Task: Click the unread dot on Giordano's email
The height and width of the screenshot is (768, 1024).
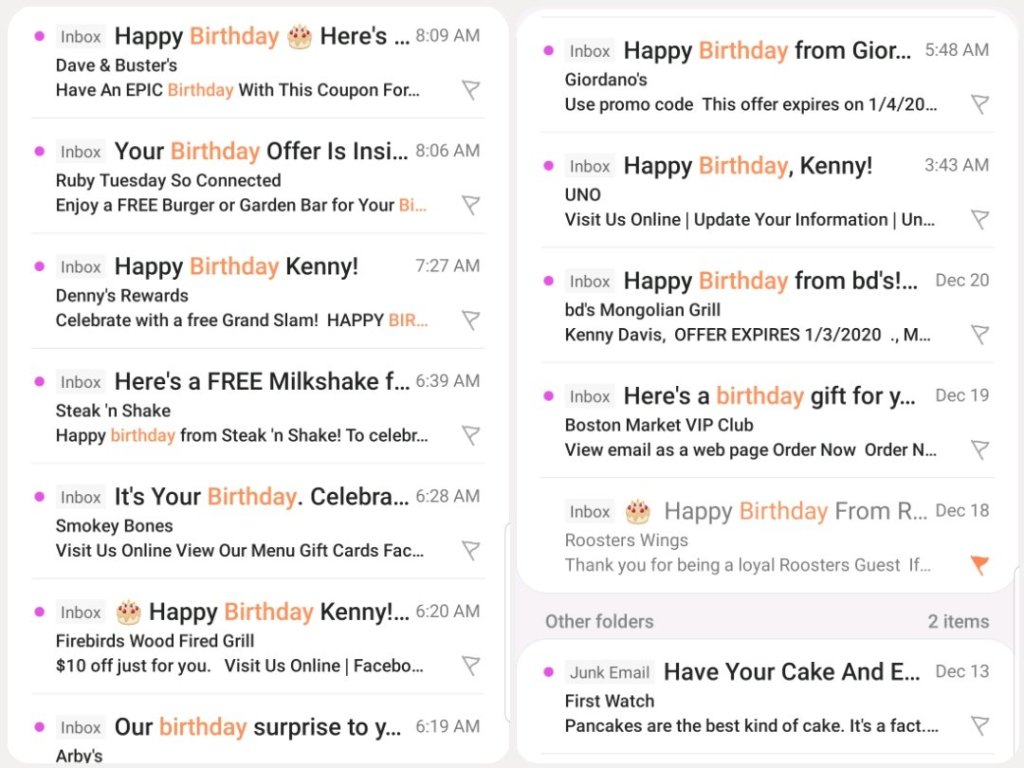Action: pos(548,50)
